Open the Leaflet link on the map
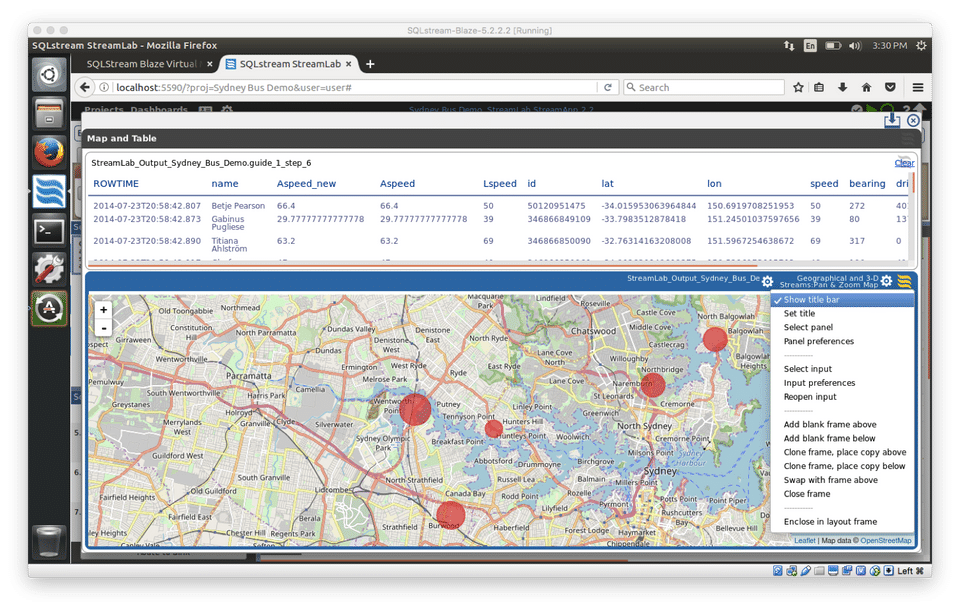The image size is (960, 611). pyautogui.click(x=804, y=541)
